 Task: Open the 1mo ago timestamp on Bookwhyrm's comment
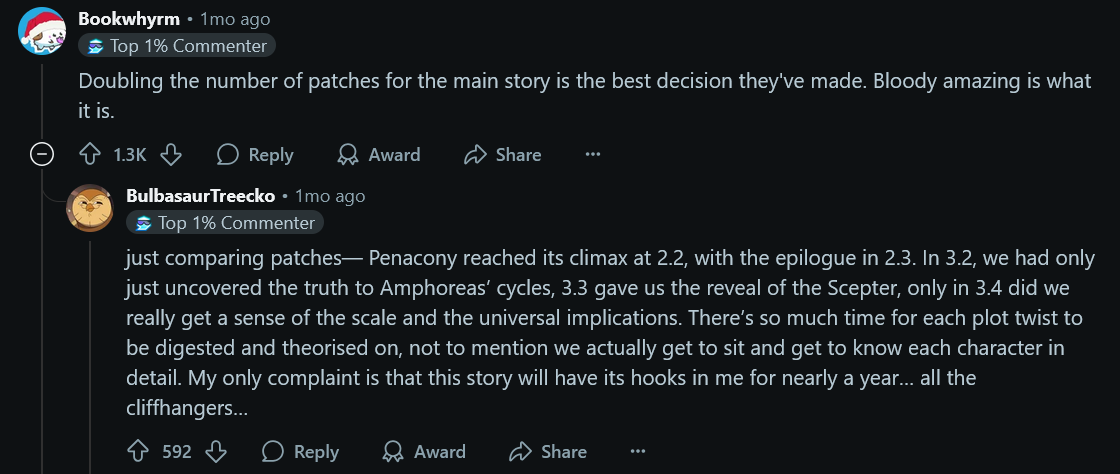coord(235,19)
